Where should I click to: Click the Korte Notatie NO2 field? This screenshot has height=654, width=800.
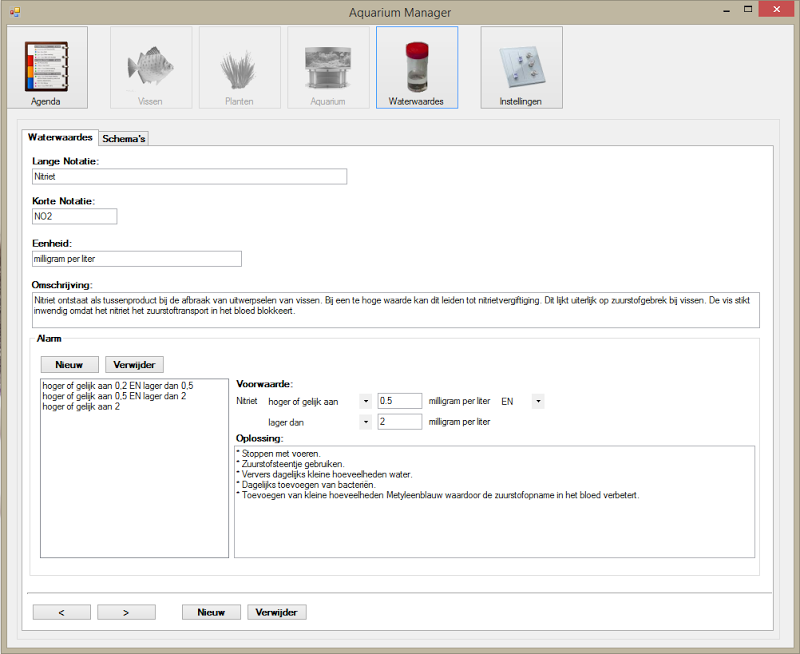pyautogui.click(x=74, y=216)
